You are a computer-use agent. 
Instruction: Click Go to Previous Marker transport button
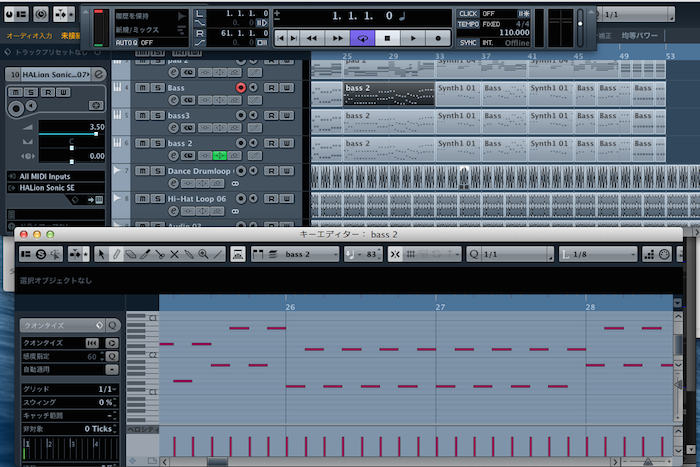click(281, 38)
